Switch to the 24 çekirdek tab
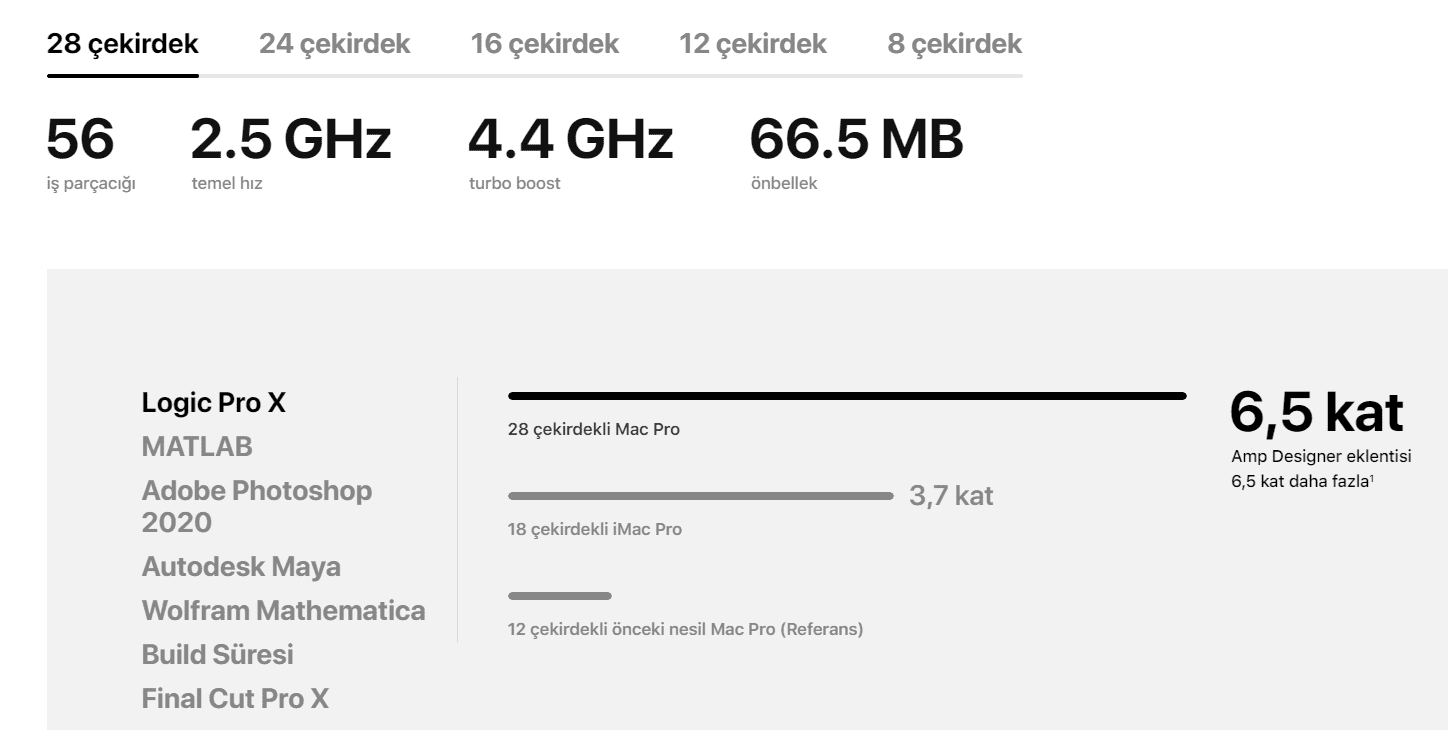Screen dimensions: 1448x730 334,44
